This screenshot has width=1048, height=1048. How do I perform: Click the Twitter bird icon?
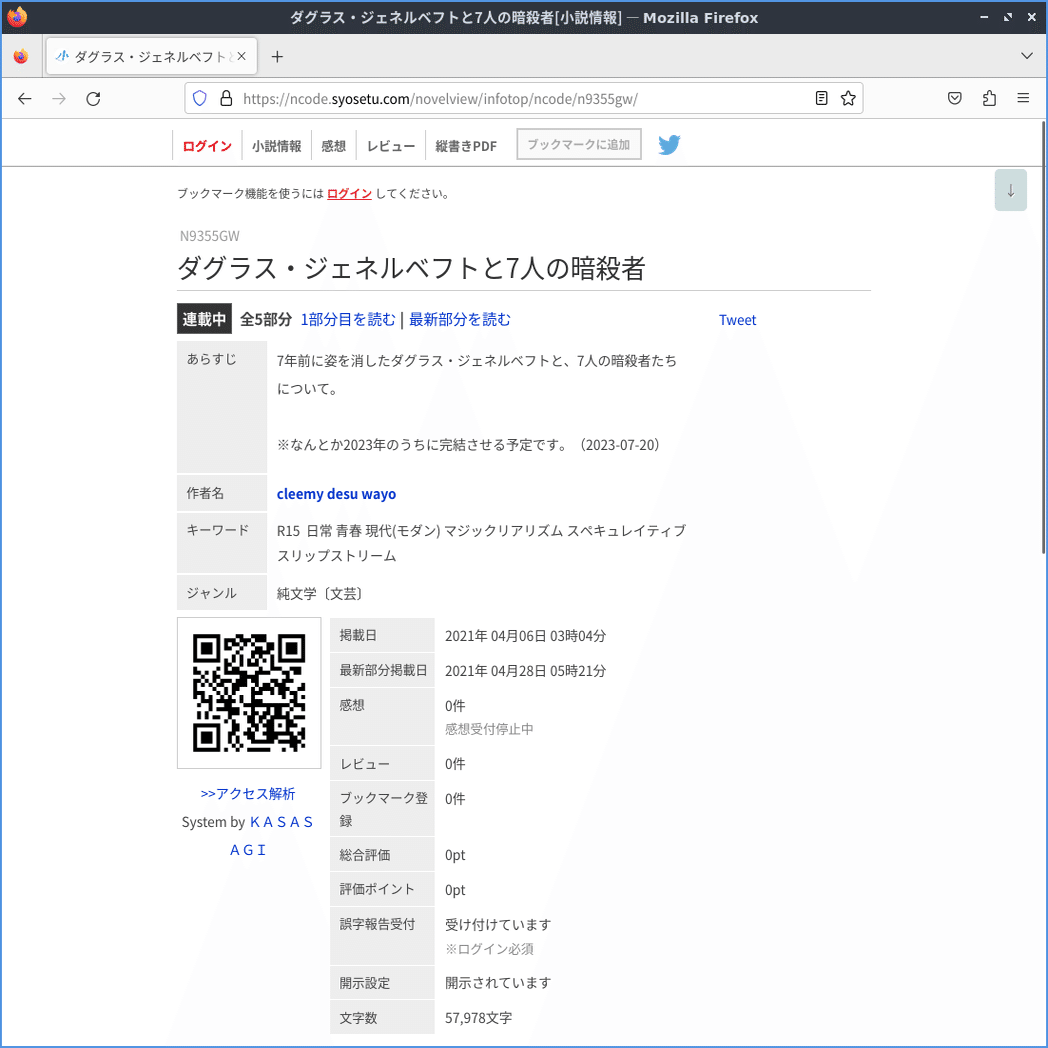(669, 144)
